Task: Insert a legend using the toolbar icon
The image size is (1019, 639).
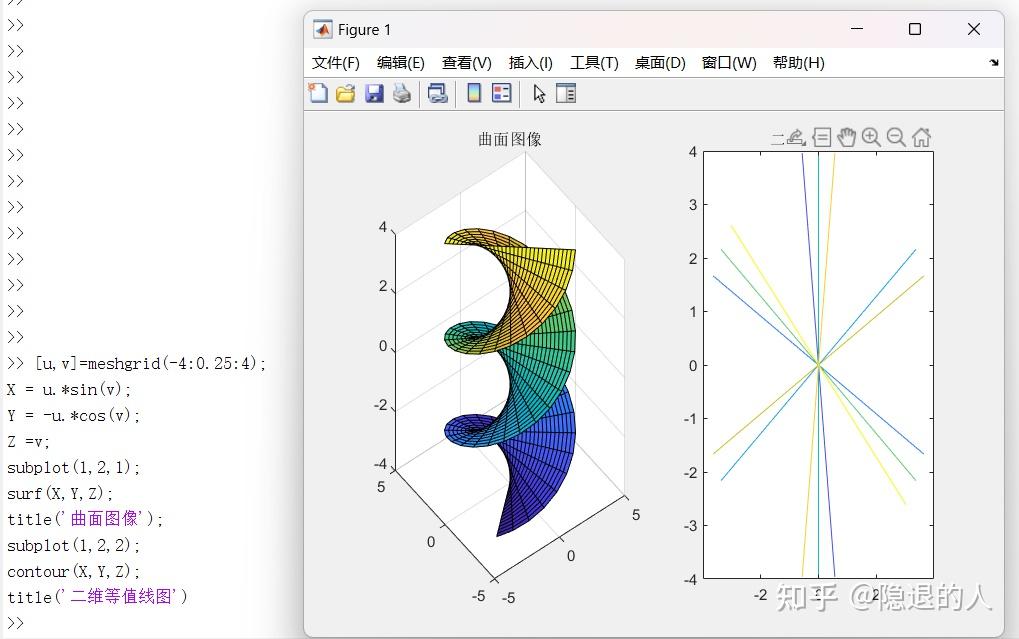Action: 502,94
